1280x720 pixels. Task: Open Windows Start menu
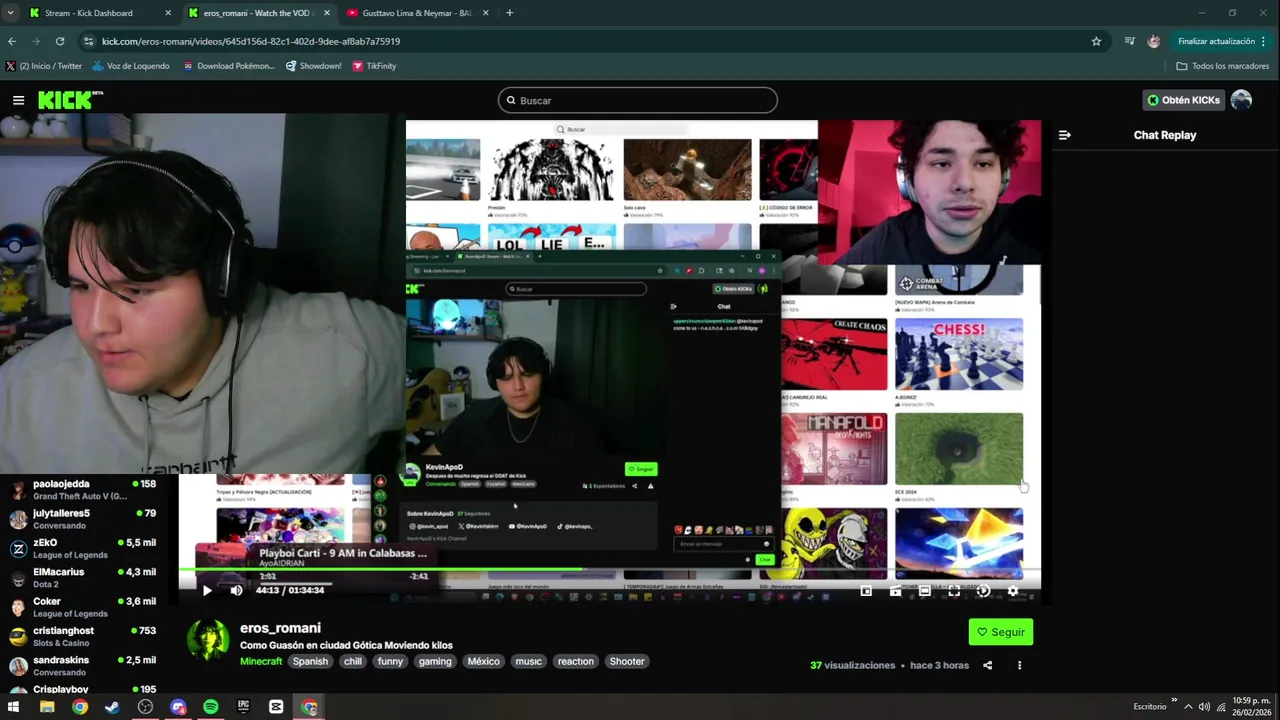click(14, 707)
